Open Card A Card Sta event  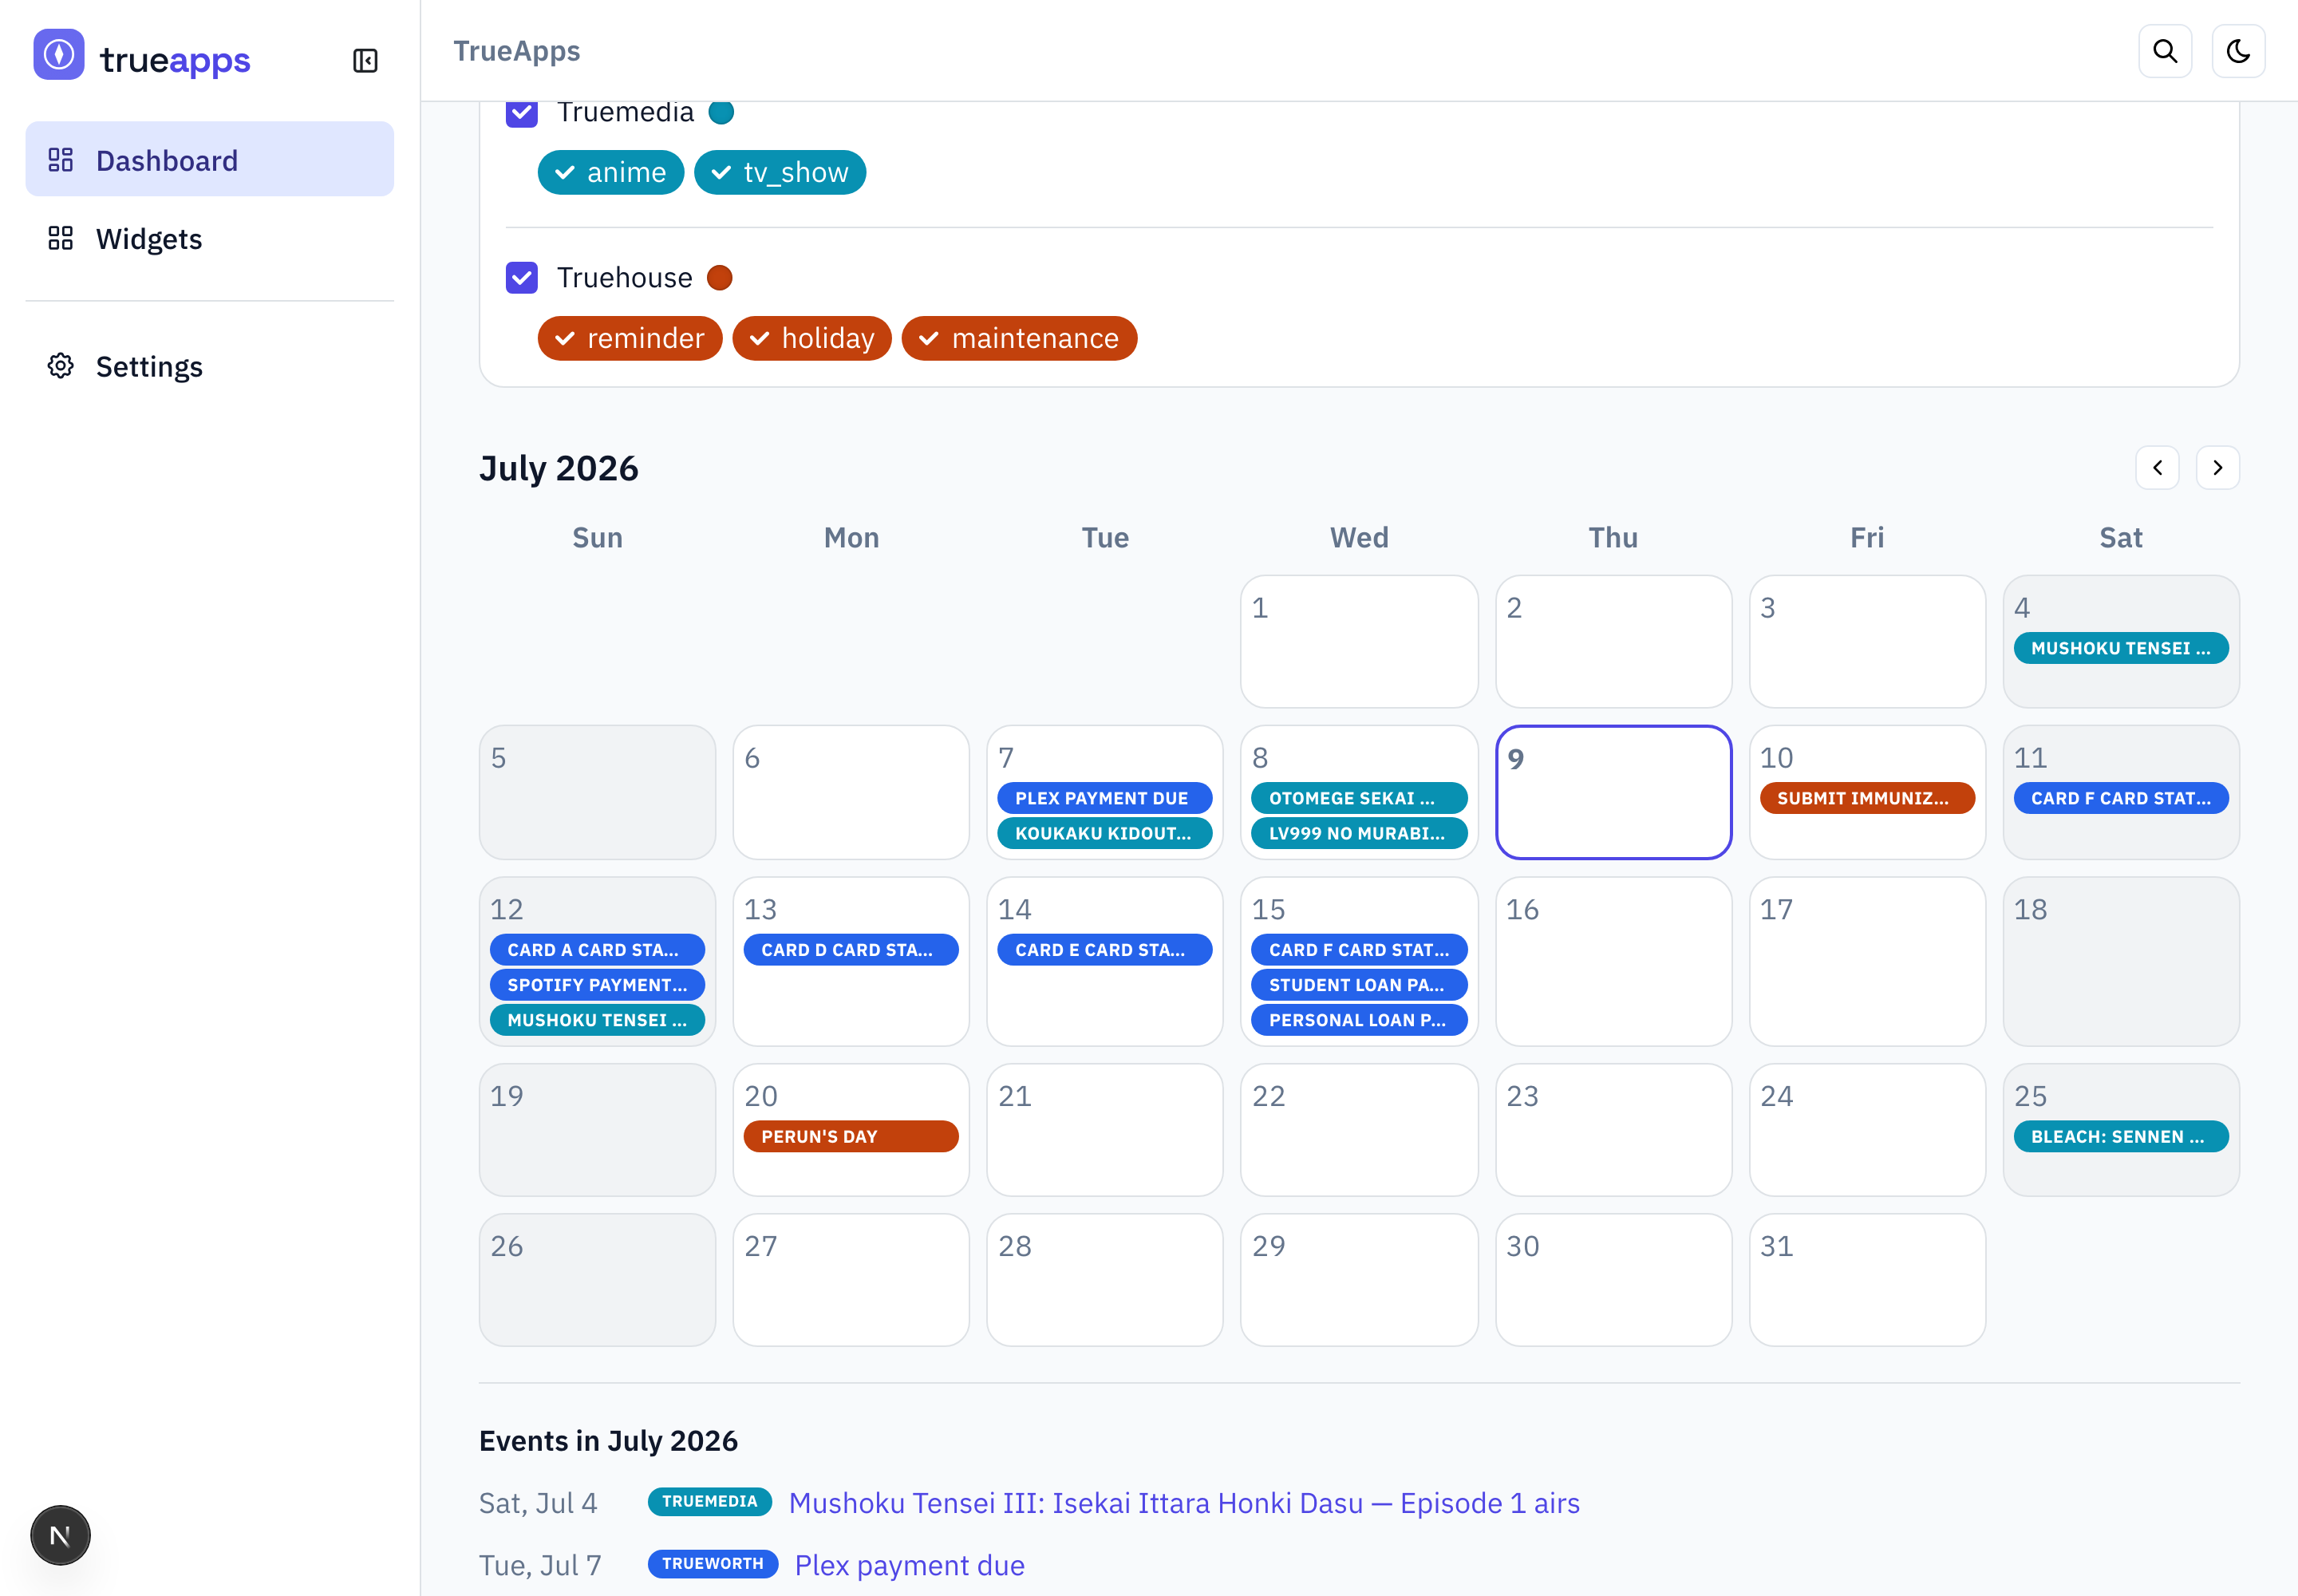(597, 950)
